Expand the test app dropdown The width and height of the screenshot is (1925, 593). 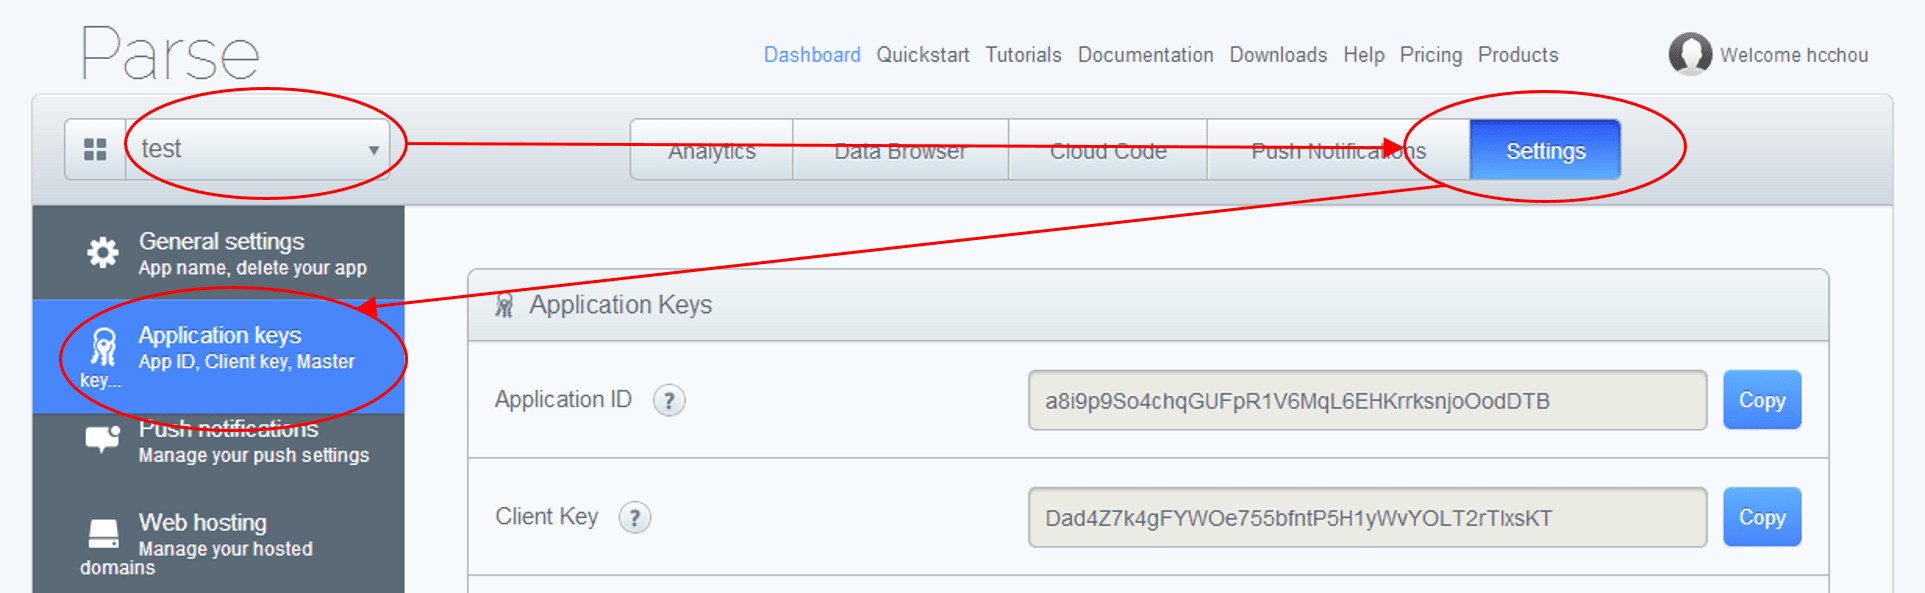pos(257,149)
